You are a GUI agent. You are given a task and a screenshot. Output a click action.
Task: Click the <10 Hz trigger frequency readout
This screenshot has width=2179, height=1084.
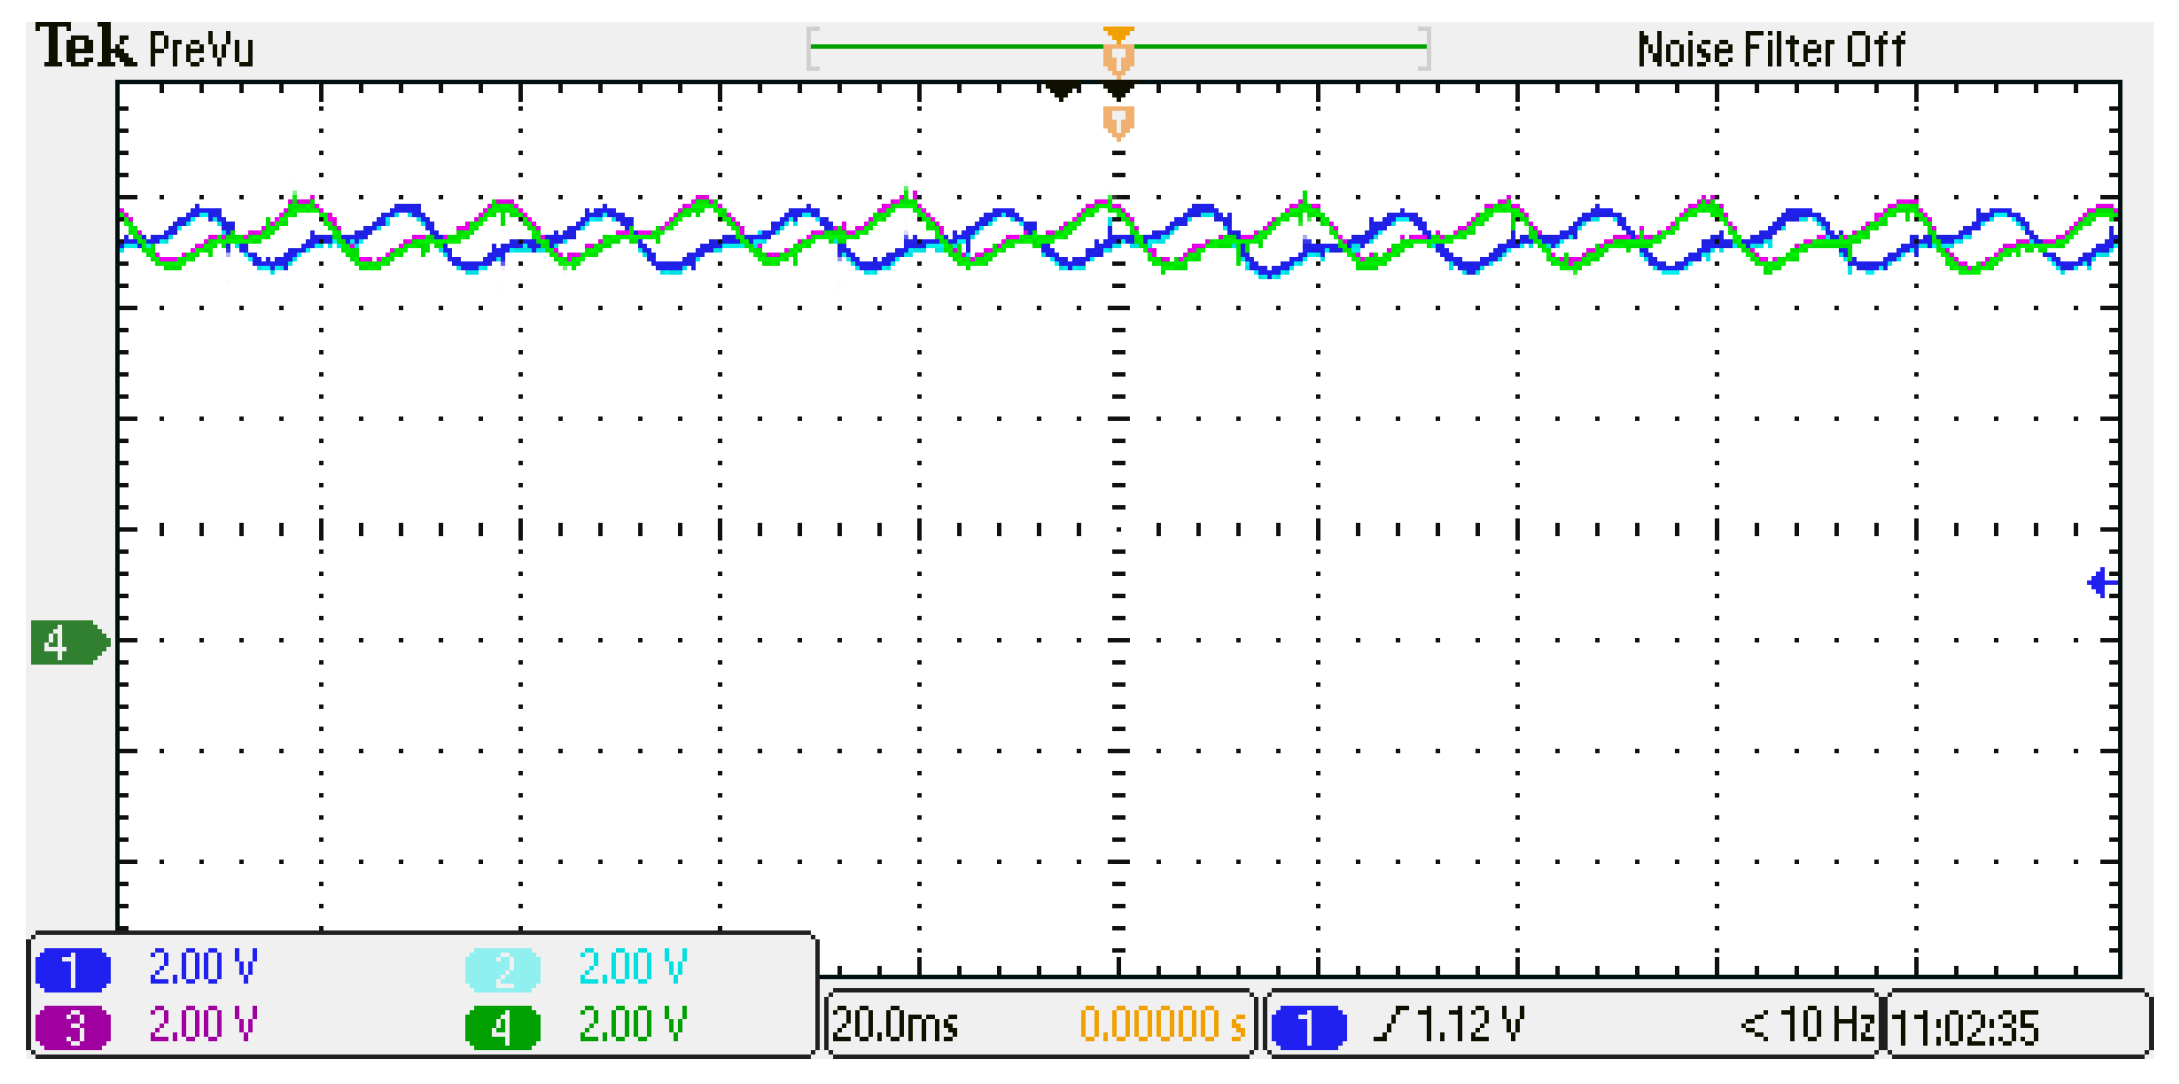(1807, 1025)
